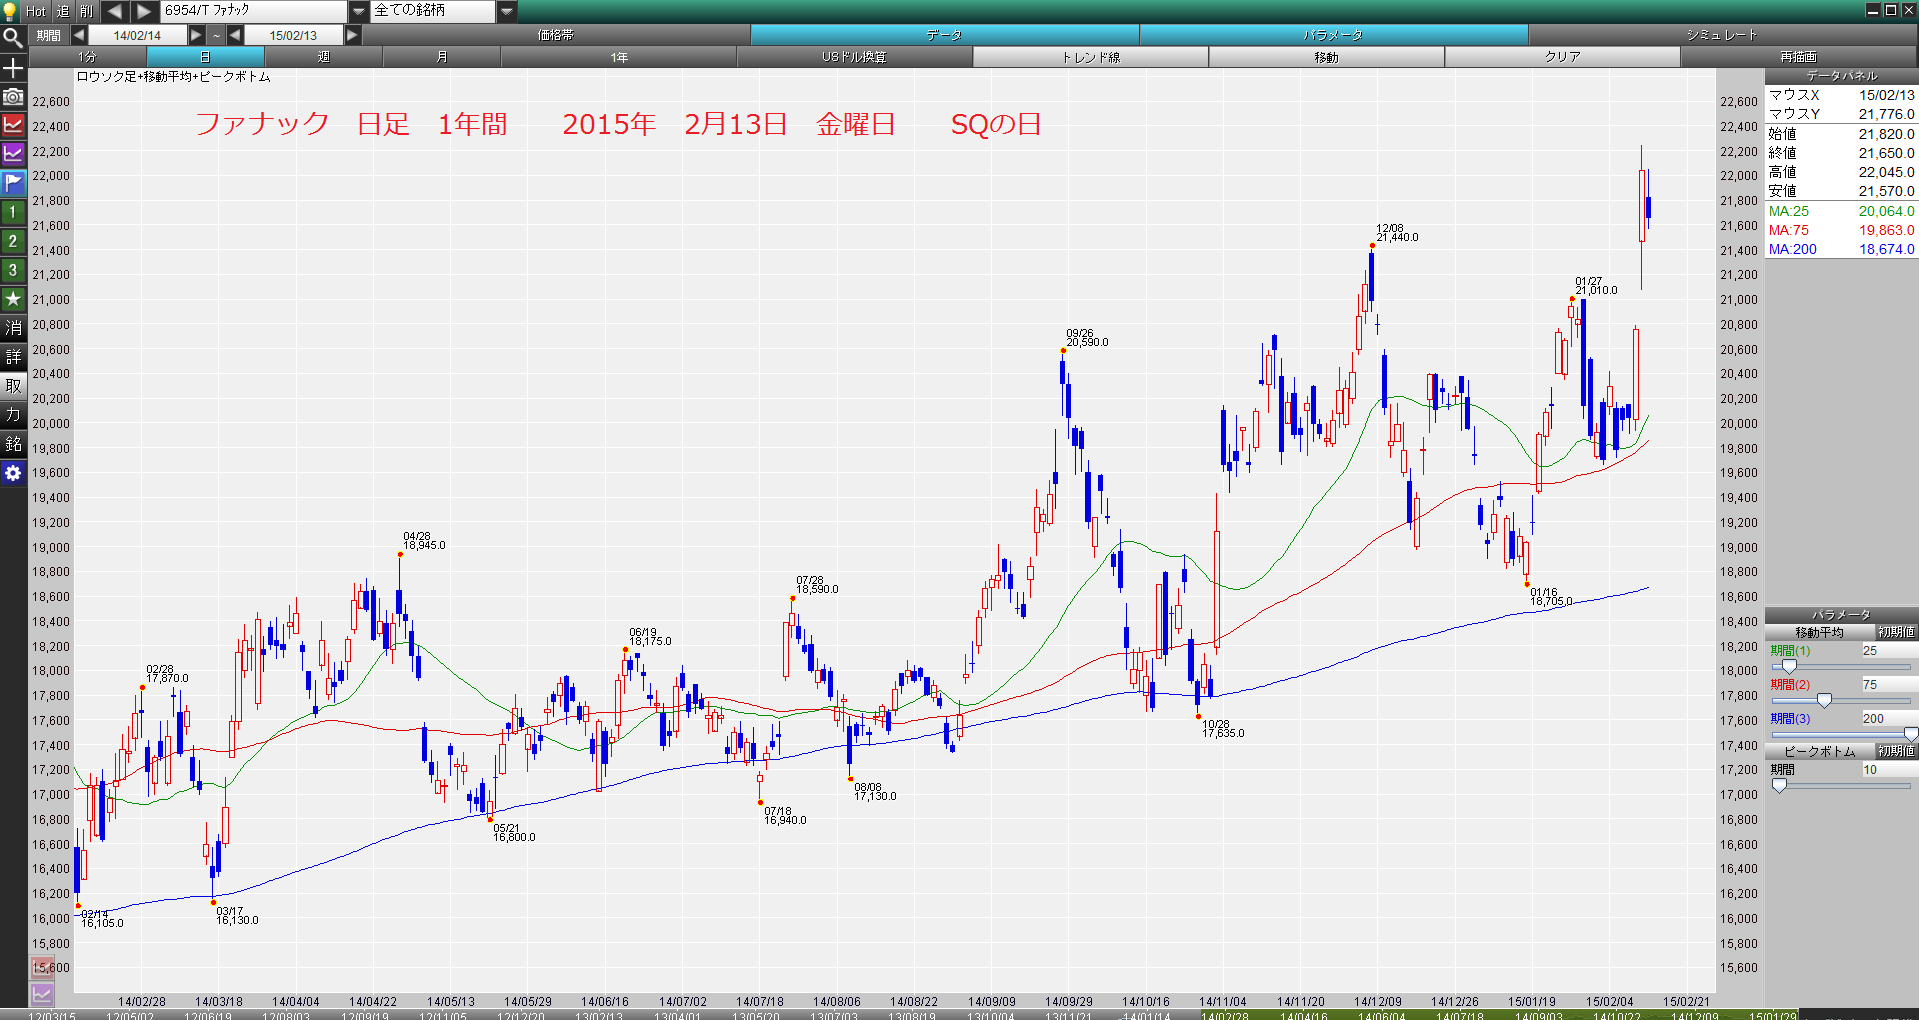Click the Hot button

click(36, 11)
